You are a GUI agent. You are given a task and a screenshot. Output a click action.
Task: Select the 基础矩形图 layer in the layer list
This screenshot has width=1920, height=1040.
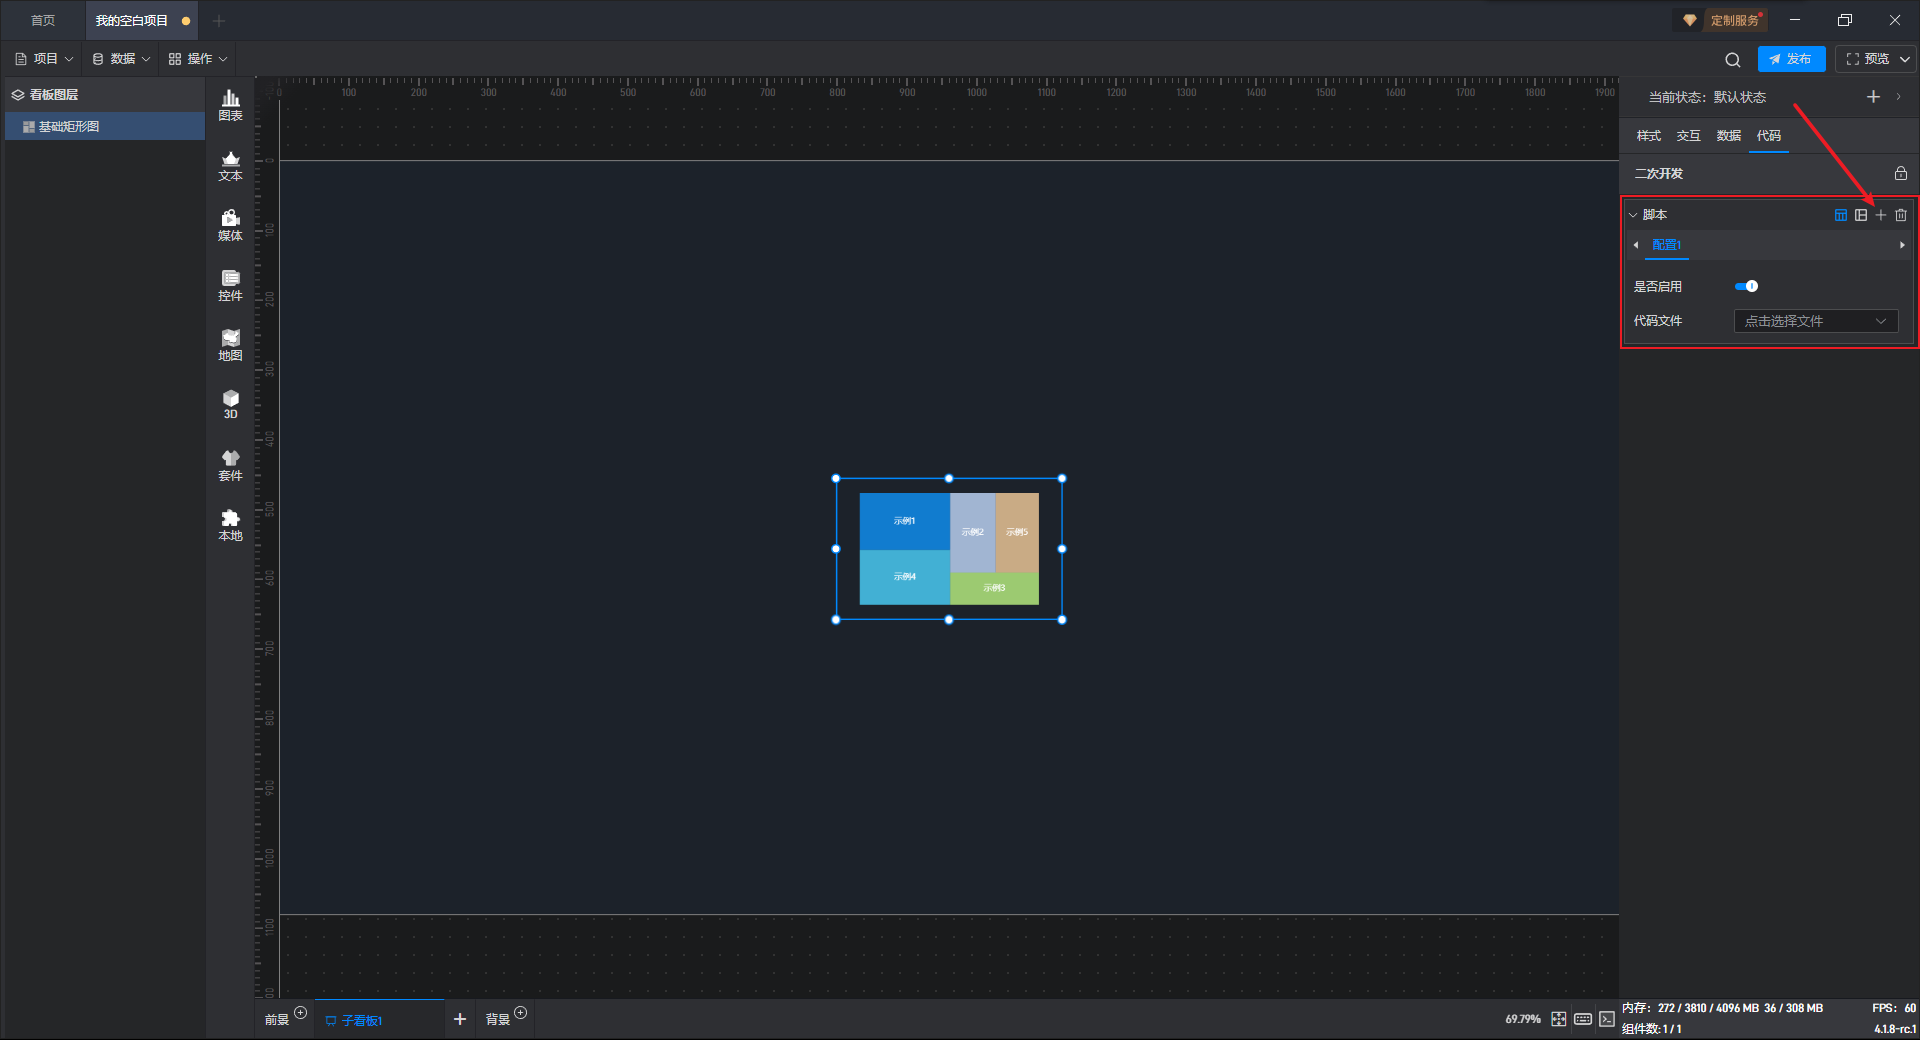point(69,127)
